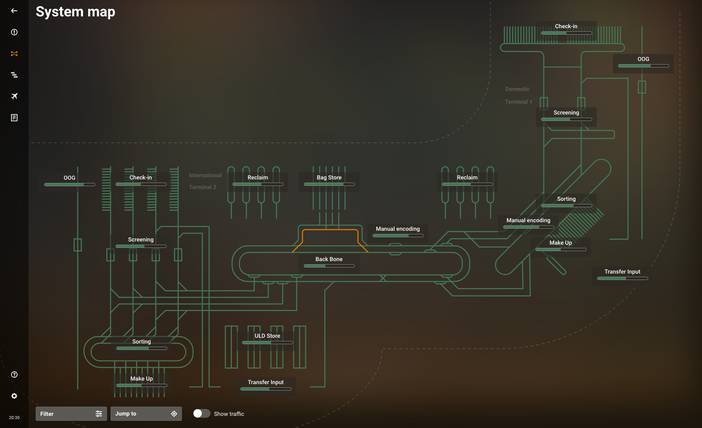This screenshot has width=702, height=428.
Task: Click the sliders icon in Filter box
Action: click(99, 414)
